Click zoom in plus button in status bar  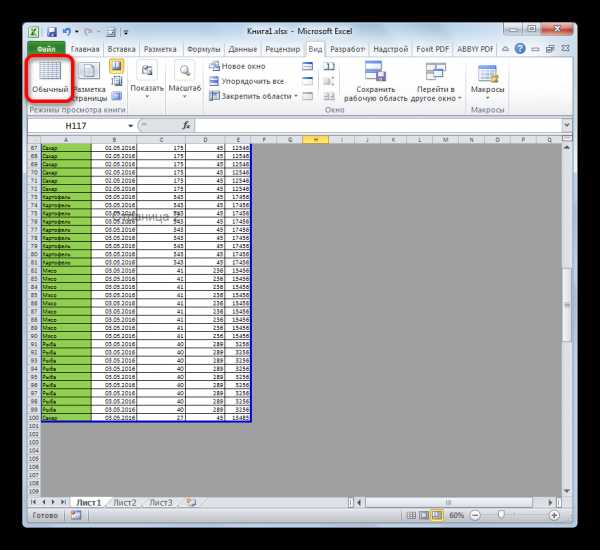pos(554,516)
